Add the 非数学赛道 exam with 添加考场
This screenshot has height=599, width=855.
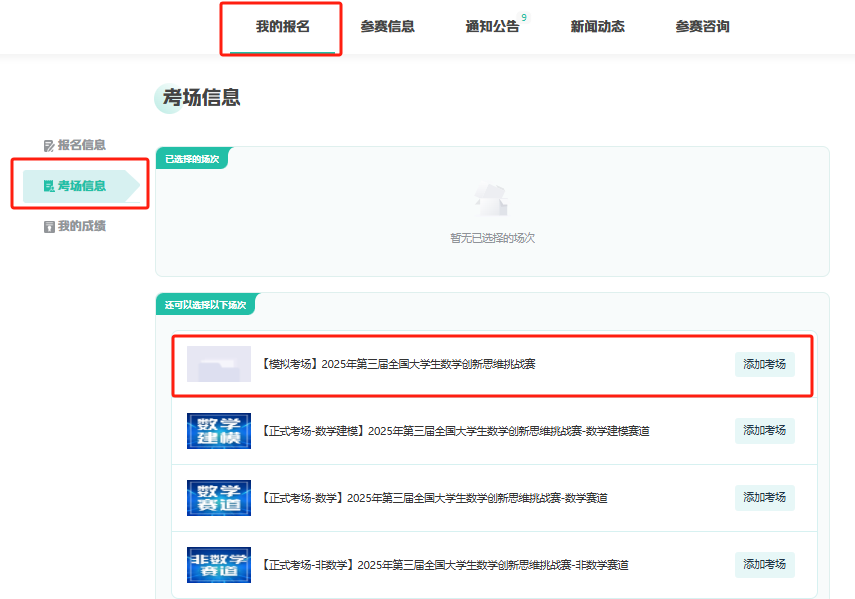point(764,565)
